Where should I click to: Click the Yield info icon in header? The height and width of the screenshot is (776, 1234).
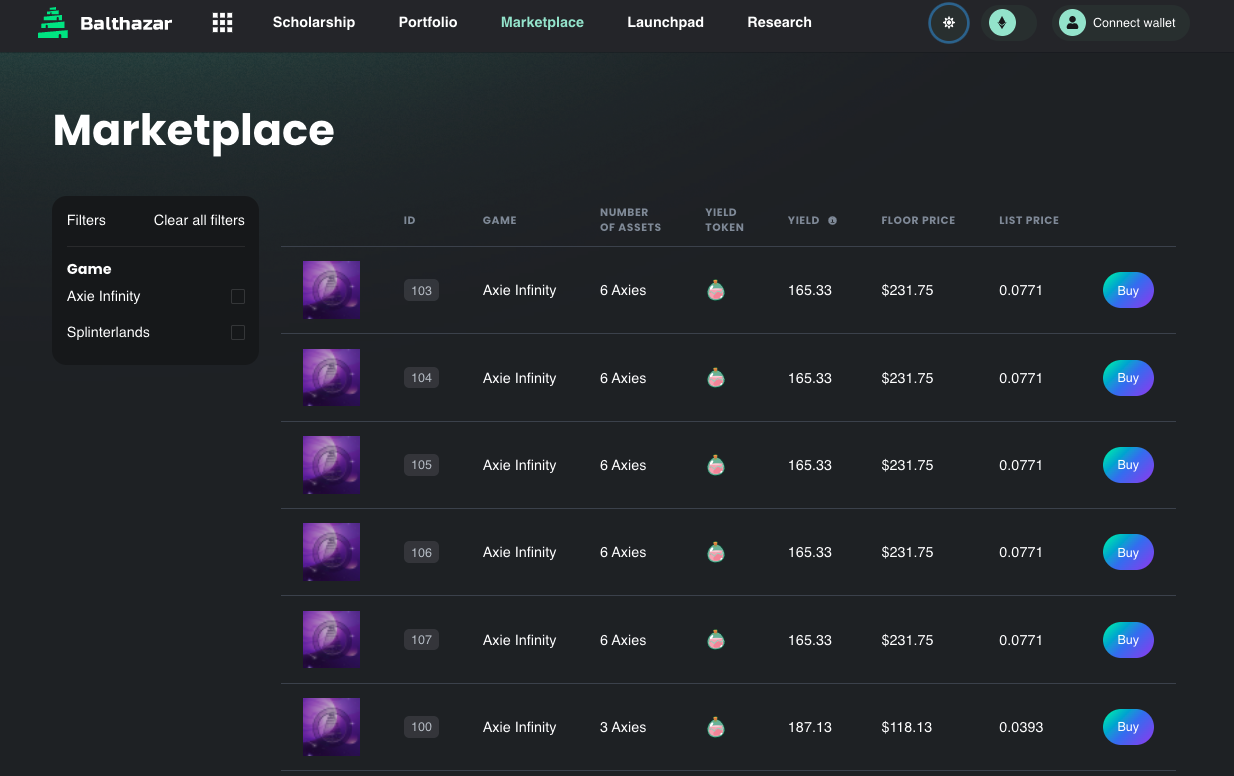832,221
